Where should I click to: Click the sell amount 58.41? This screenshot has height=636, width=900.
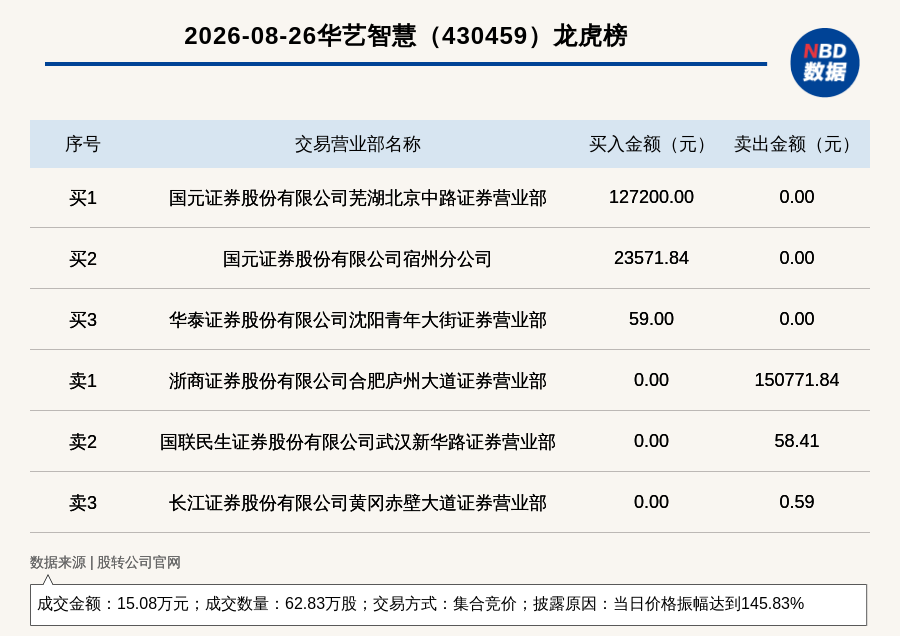pyautogui.click(x=796, y=441)
